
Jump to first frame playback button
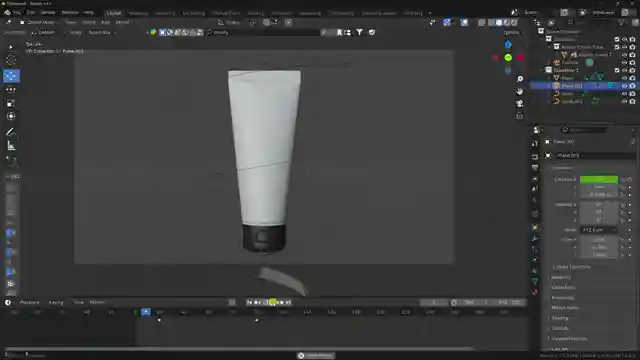tap(249, 302)
